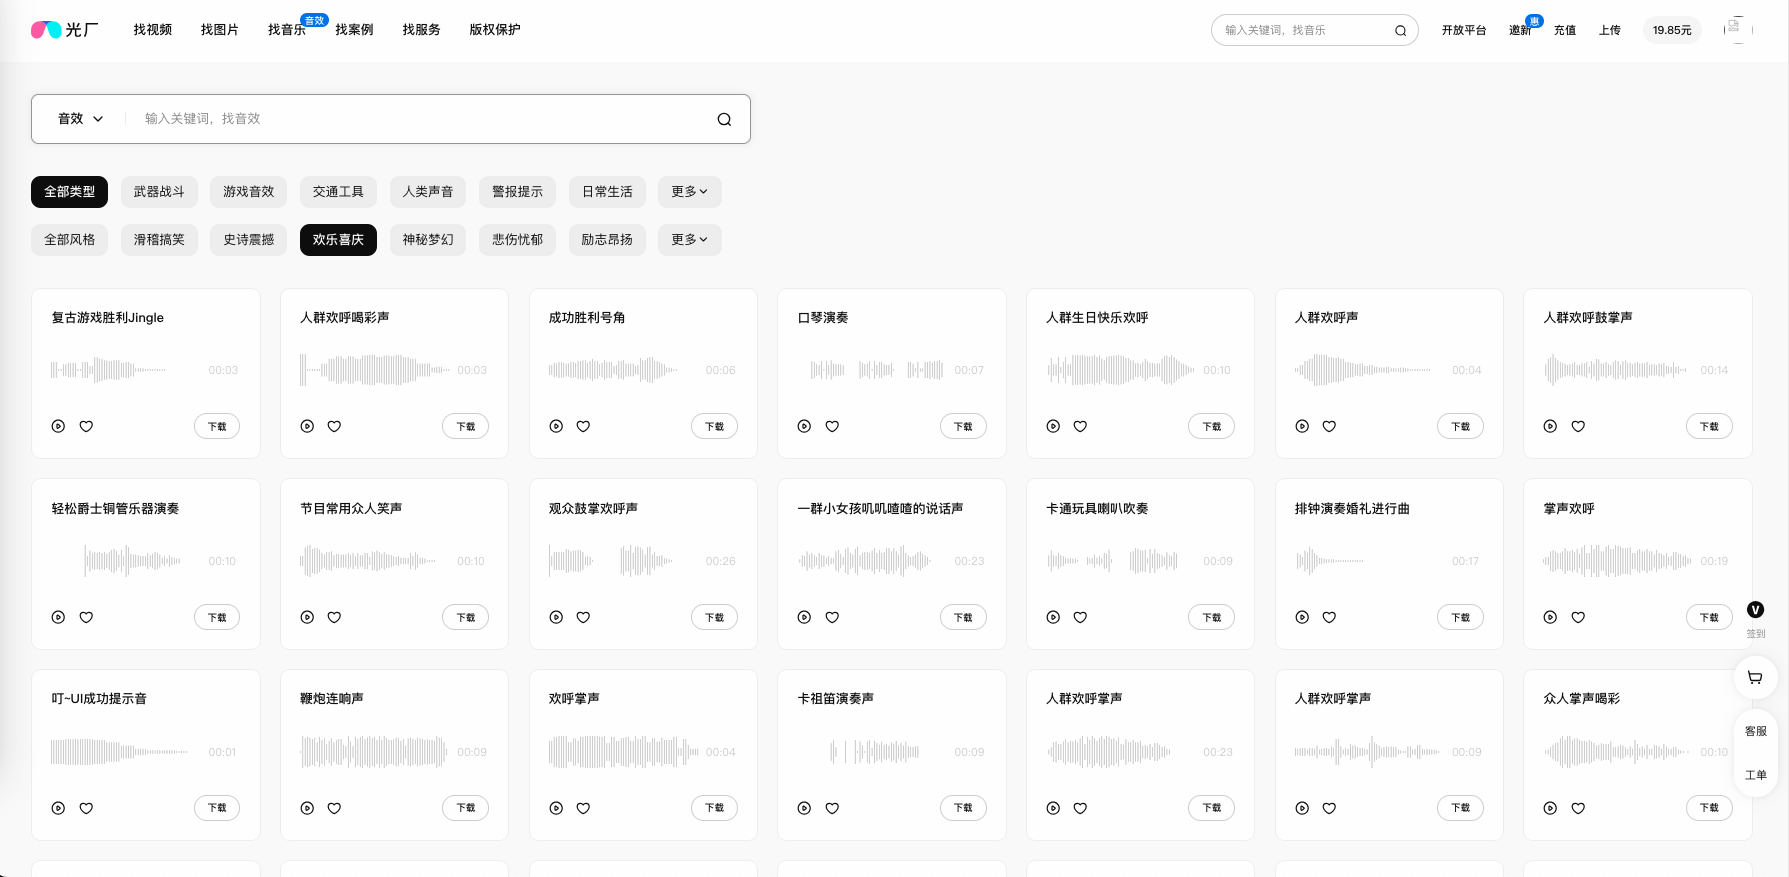Like the 人群欢呼声 sound effect
Viewport: 1789px width, 877px height.
pos(1329,426)
